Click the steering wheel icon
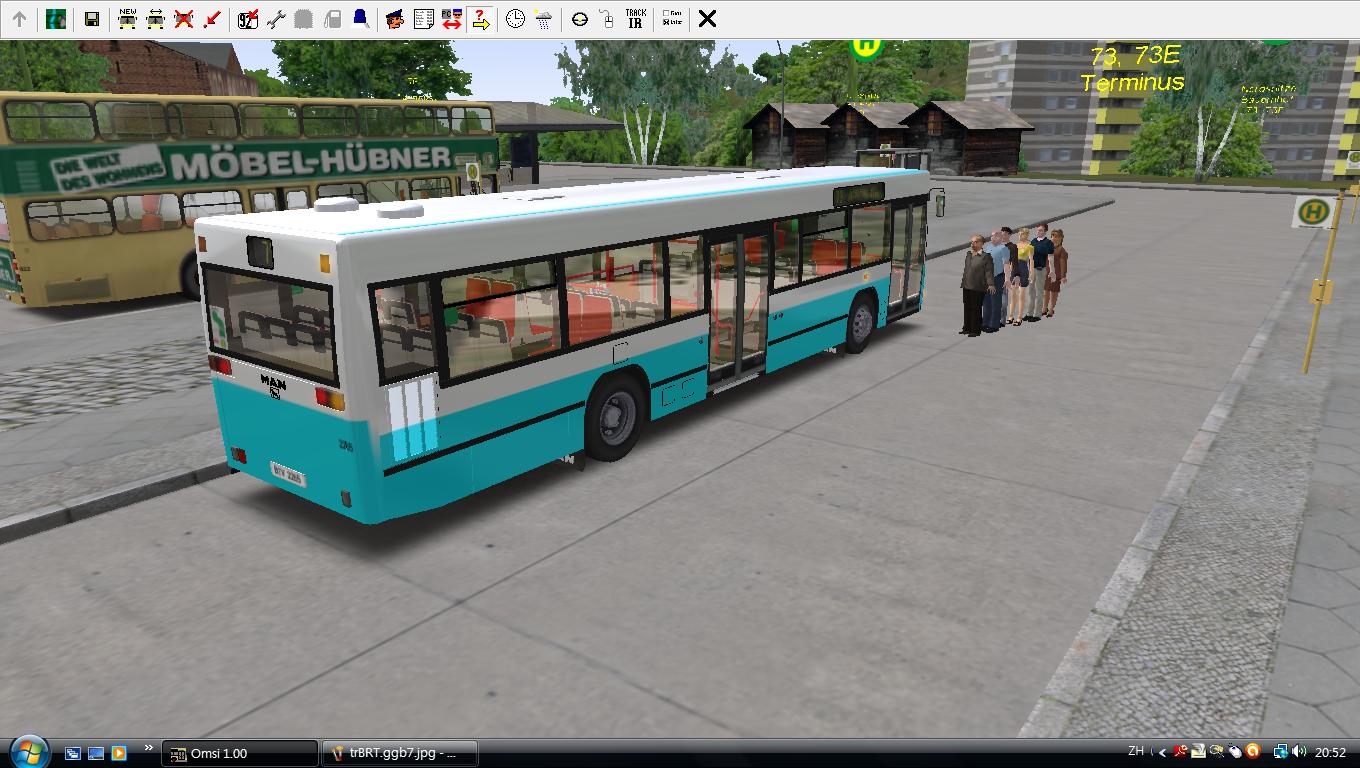 click(579, 19)
